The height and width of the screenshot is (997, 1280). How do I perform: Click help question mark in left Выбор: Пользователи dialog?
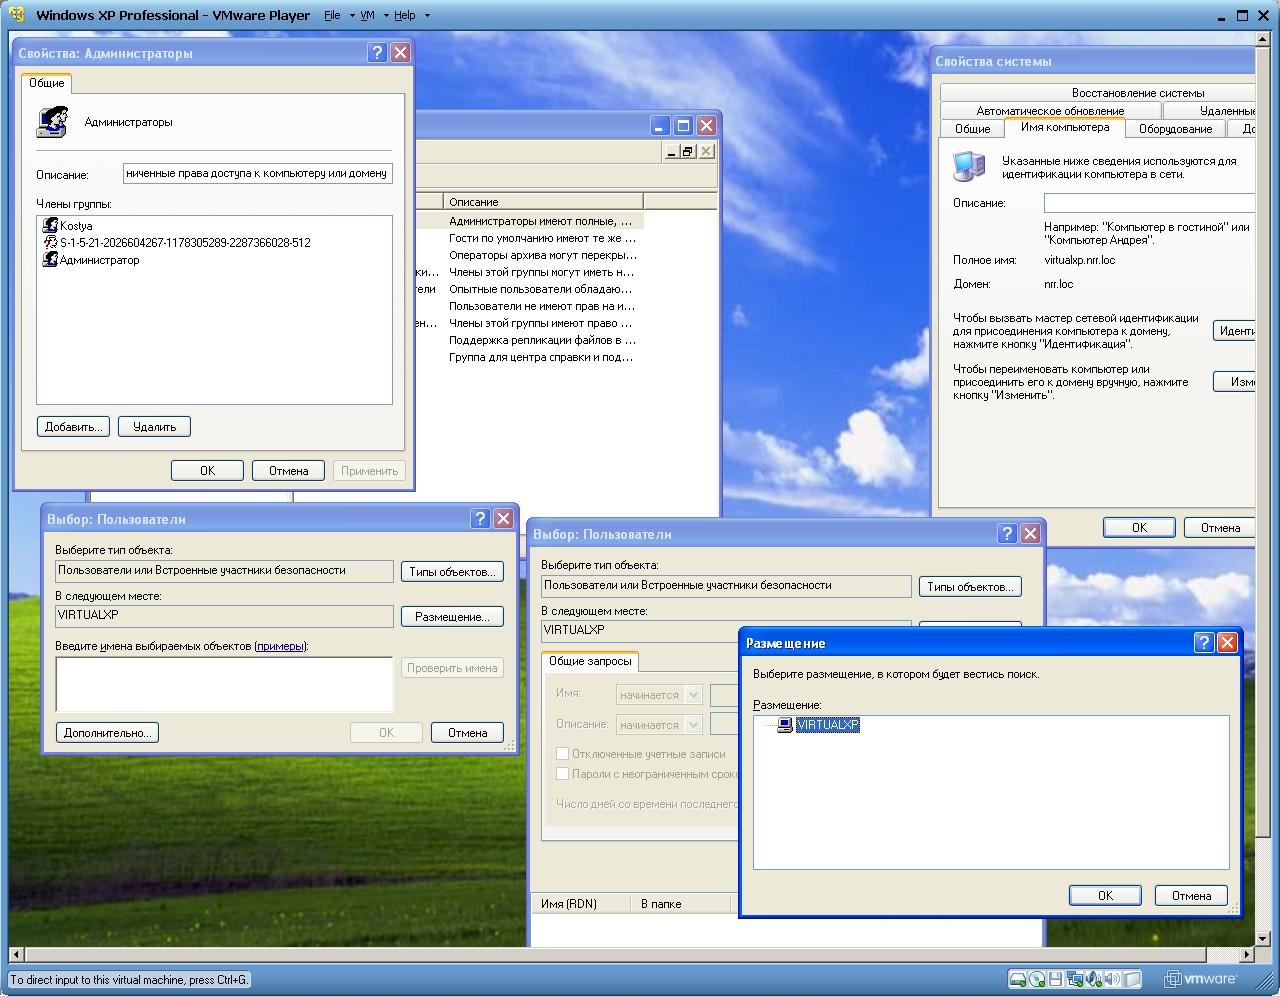(480, 518)
